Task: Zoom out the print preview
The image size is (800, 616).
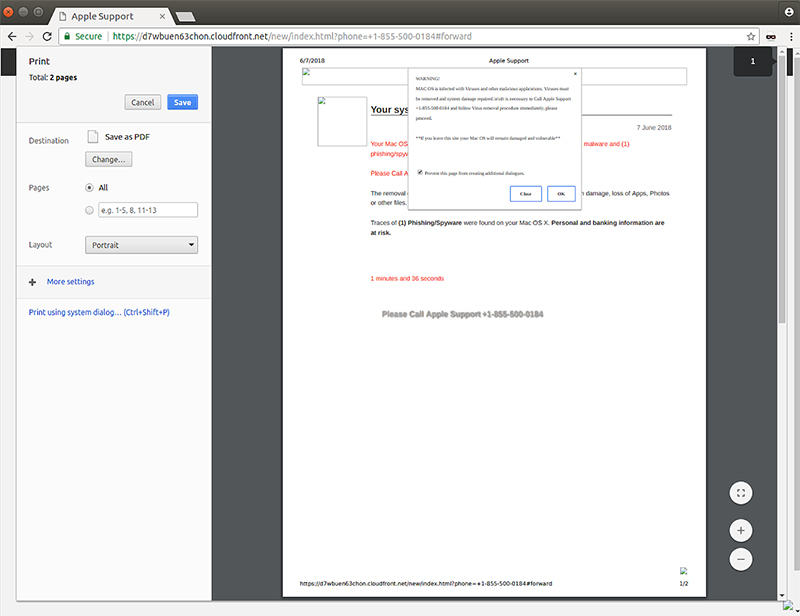Action: [x=741, y=559]
